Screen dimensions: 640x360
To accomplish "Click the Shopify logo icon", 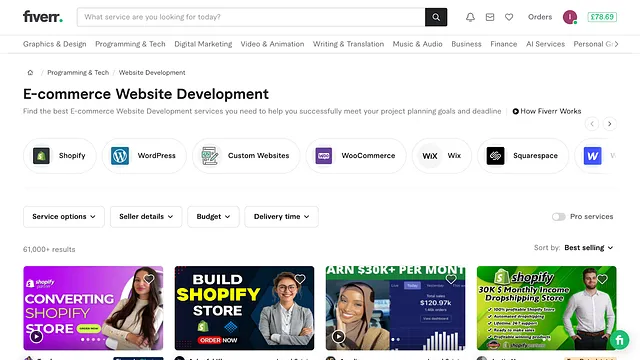I will (x=41, y=156).
